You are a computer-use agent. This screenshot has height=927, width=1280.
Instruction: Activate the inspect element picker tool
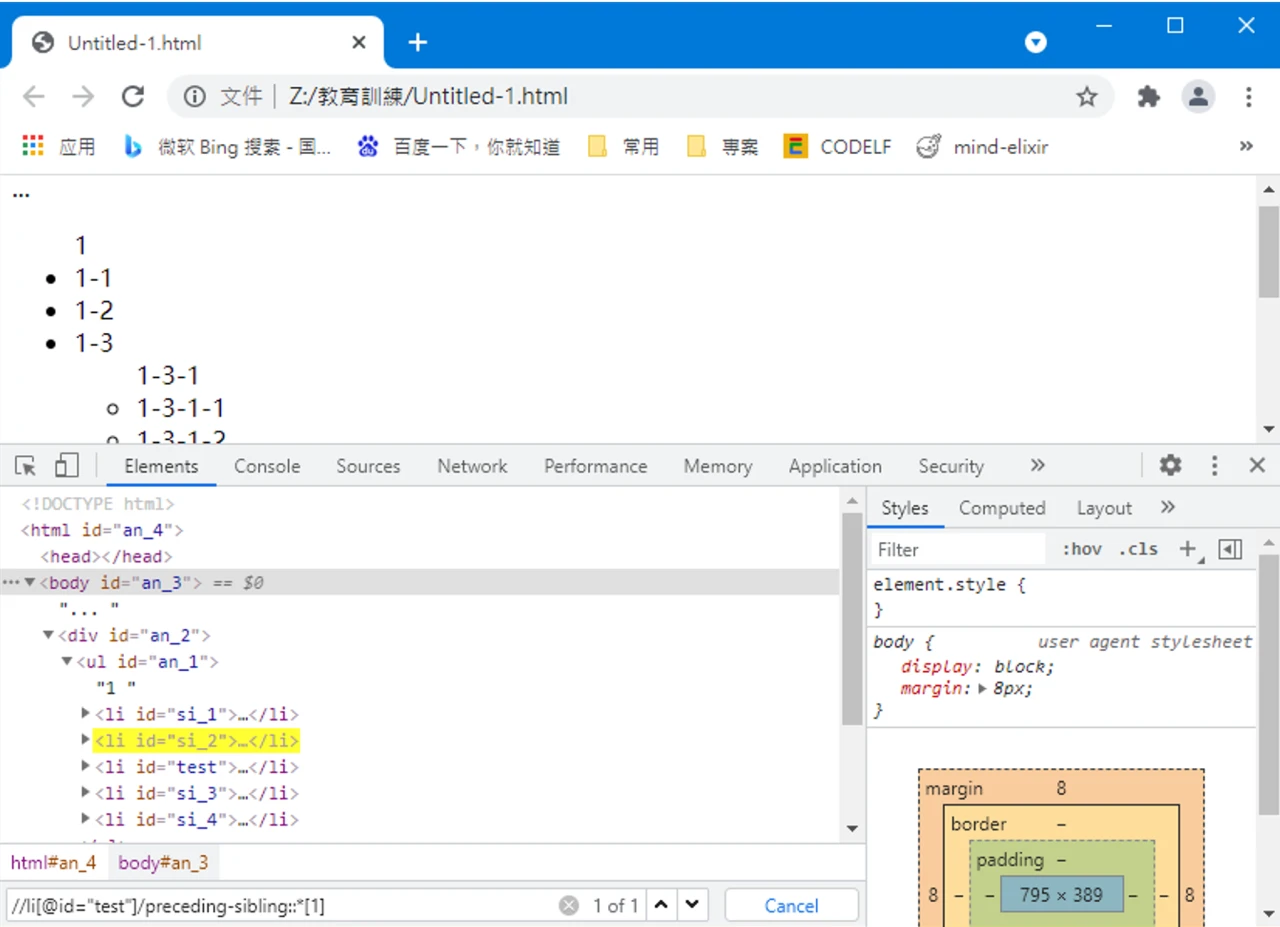coord(26,466)
